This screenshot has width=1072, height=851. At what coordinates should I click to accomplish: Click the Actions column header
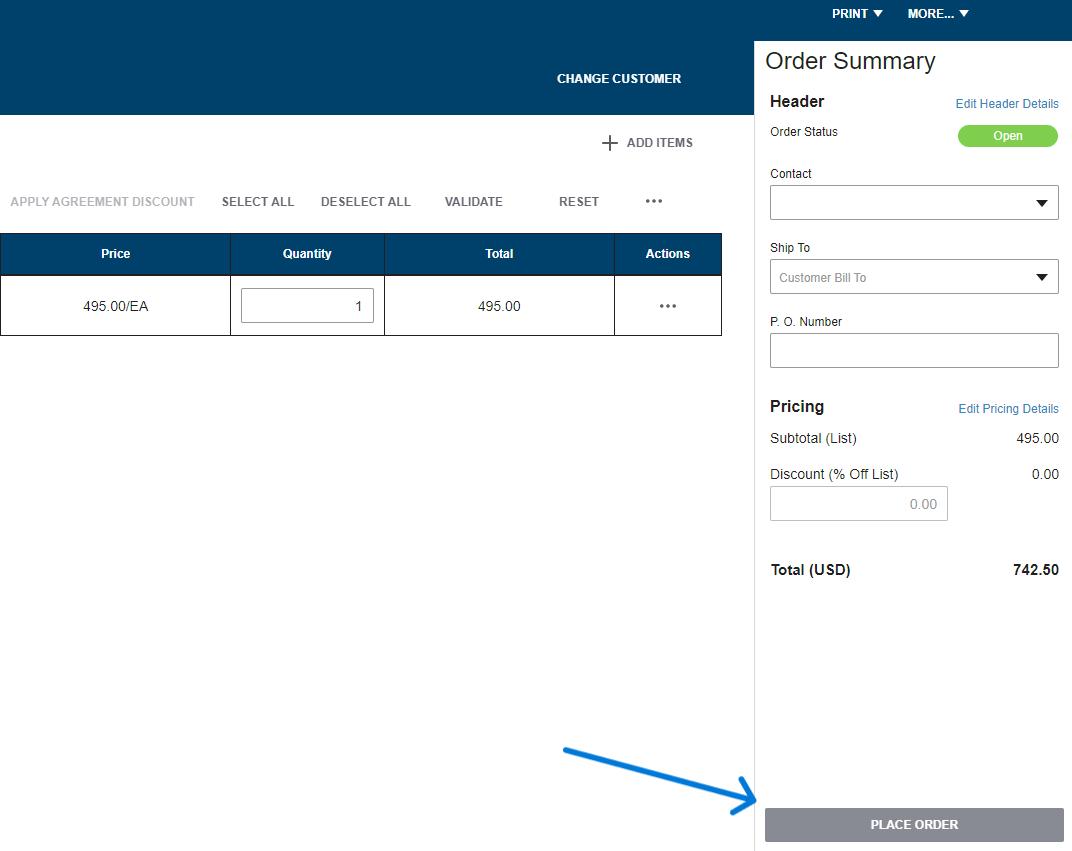[668, 254]
